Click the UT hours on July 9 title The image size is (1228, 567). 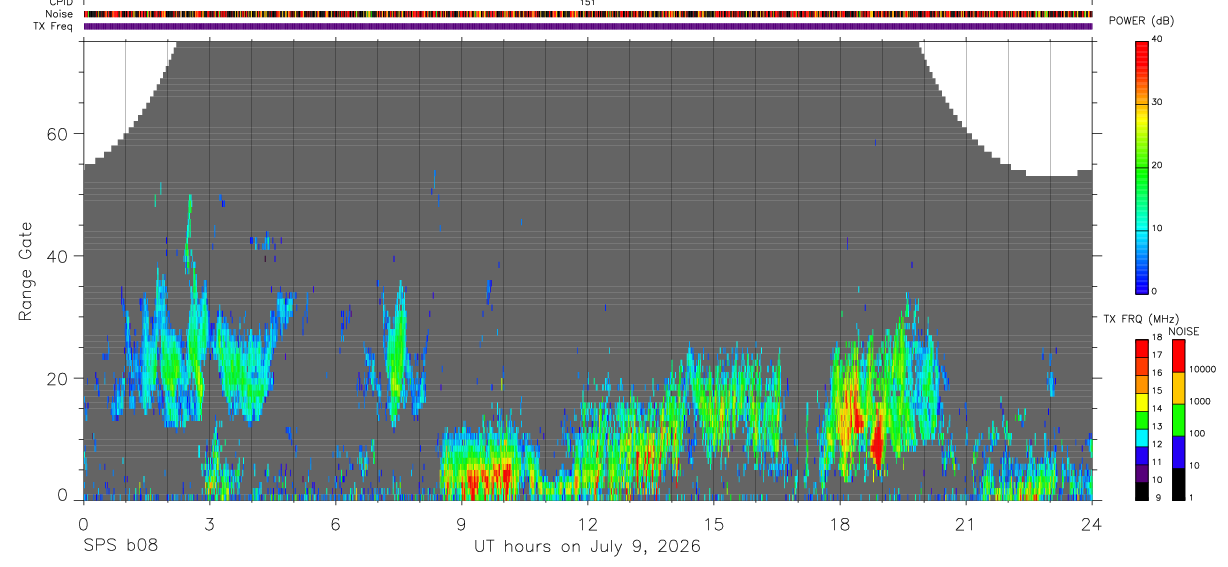[x=587, y=547]
